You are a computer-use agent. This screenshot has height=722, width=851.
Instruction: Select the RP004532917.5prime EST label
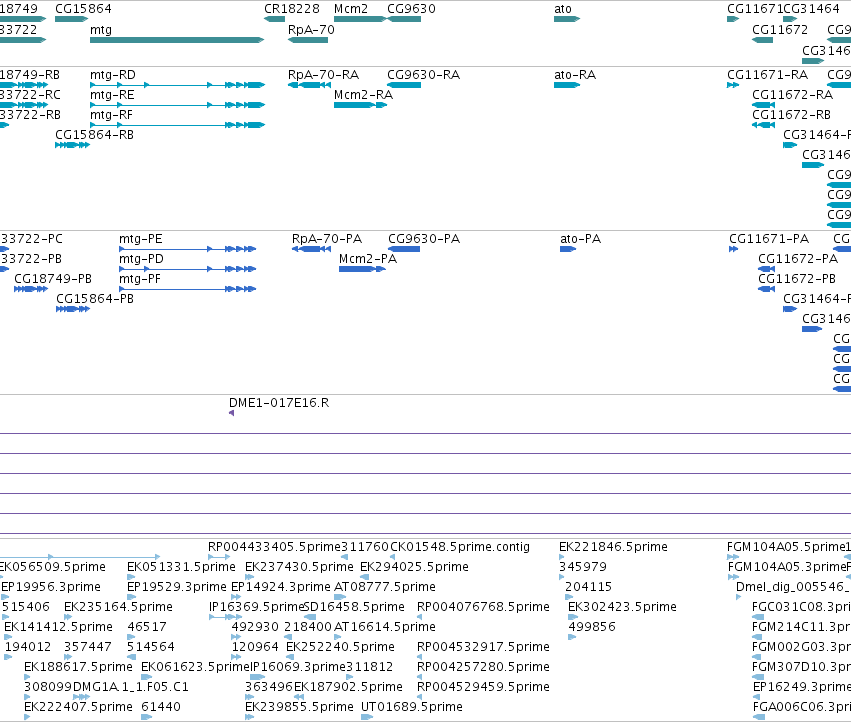[483, 647]
